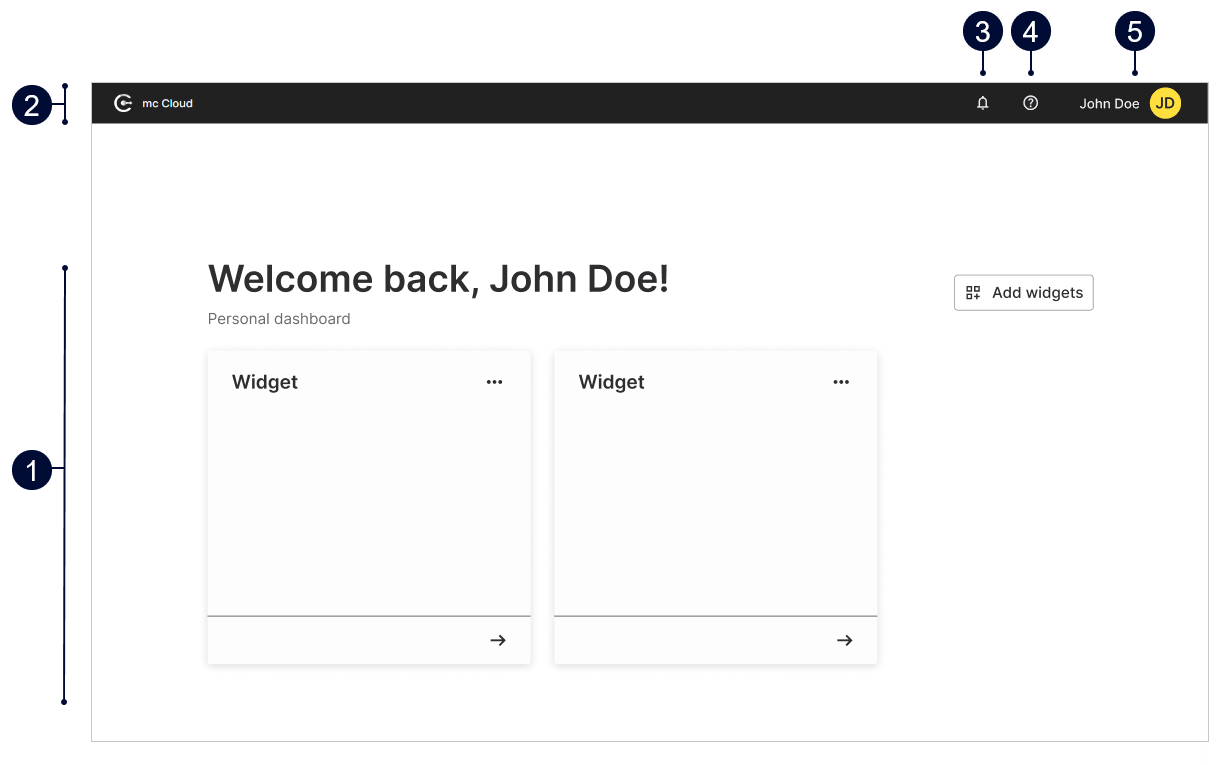The width and height of the screenshot is (1224, 765).
Task: Click callout marker number 1
Action: tap(32, 470)
